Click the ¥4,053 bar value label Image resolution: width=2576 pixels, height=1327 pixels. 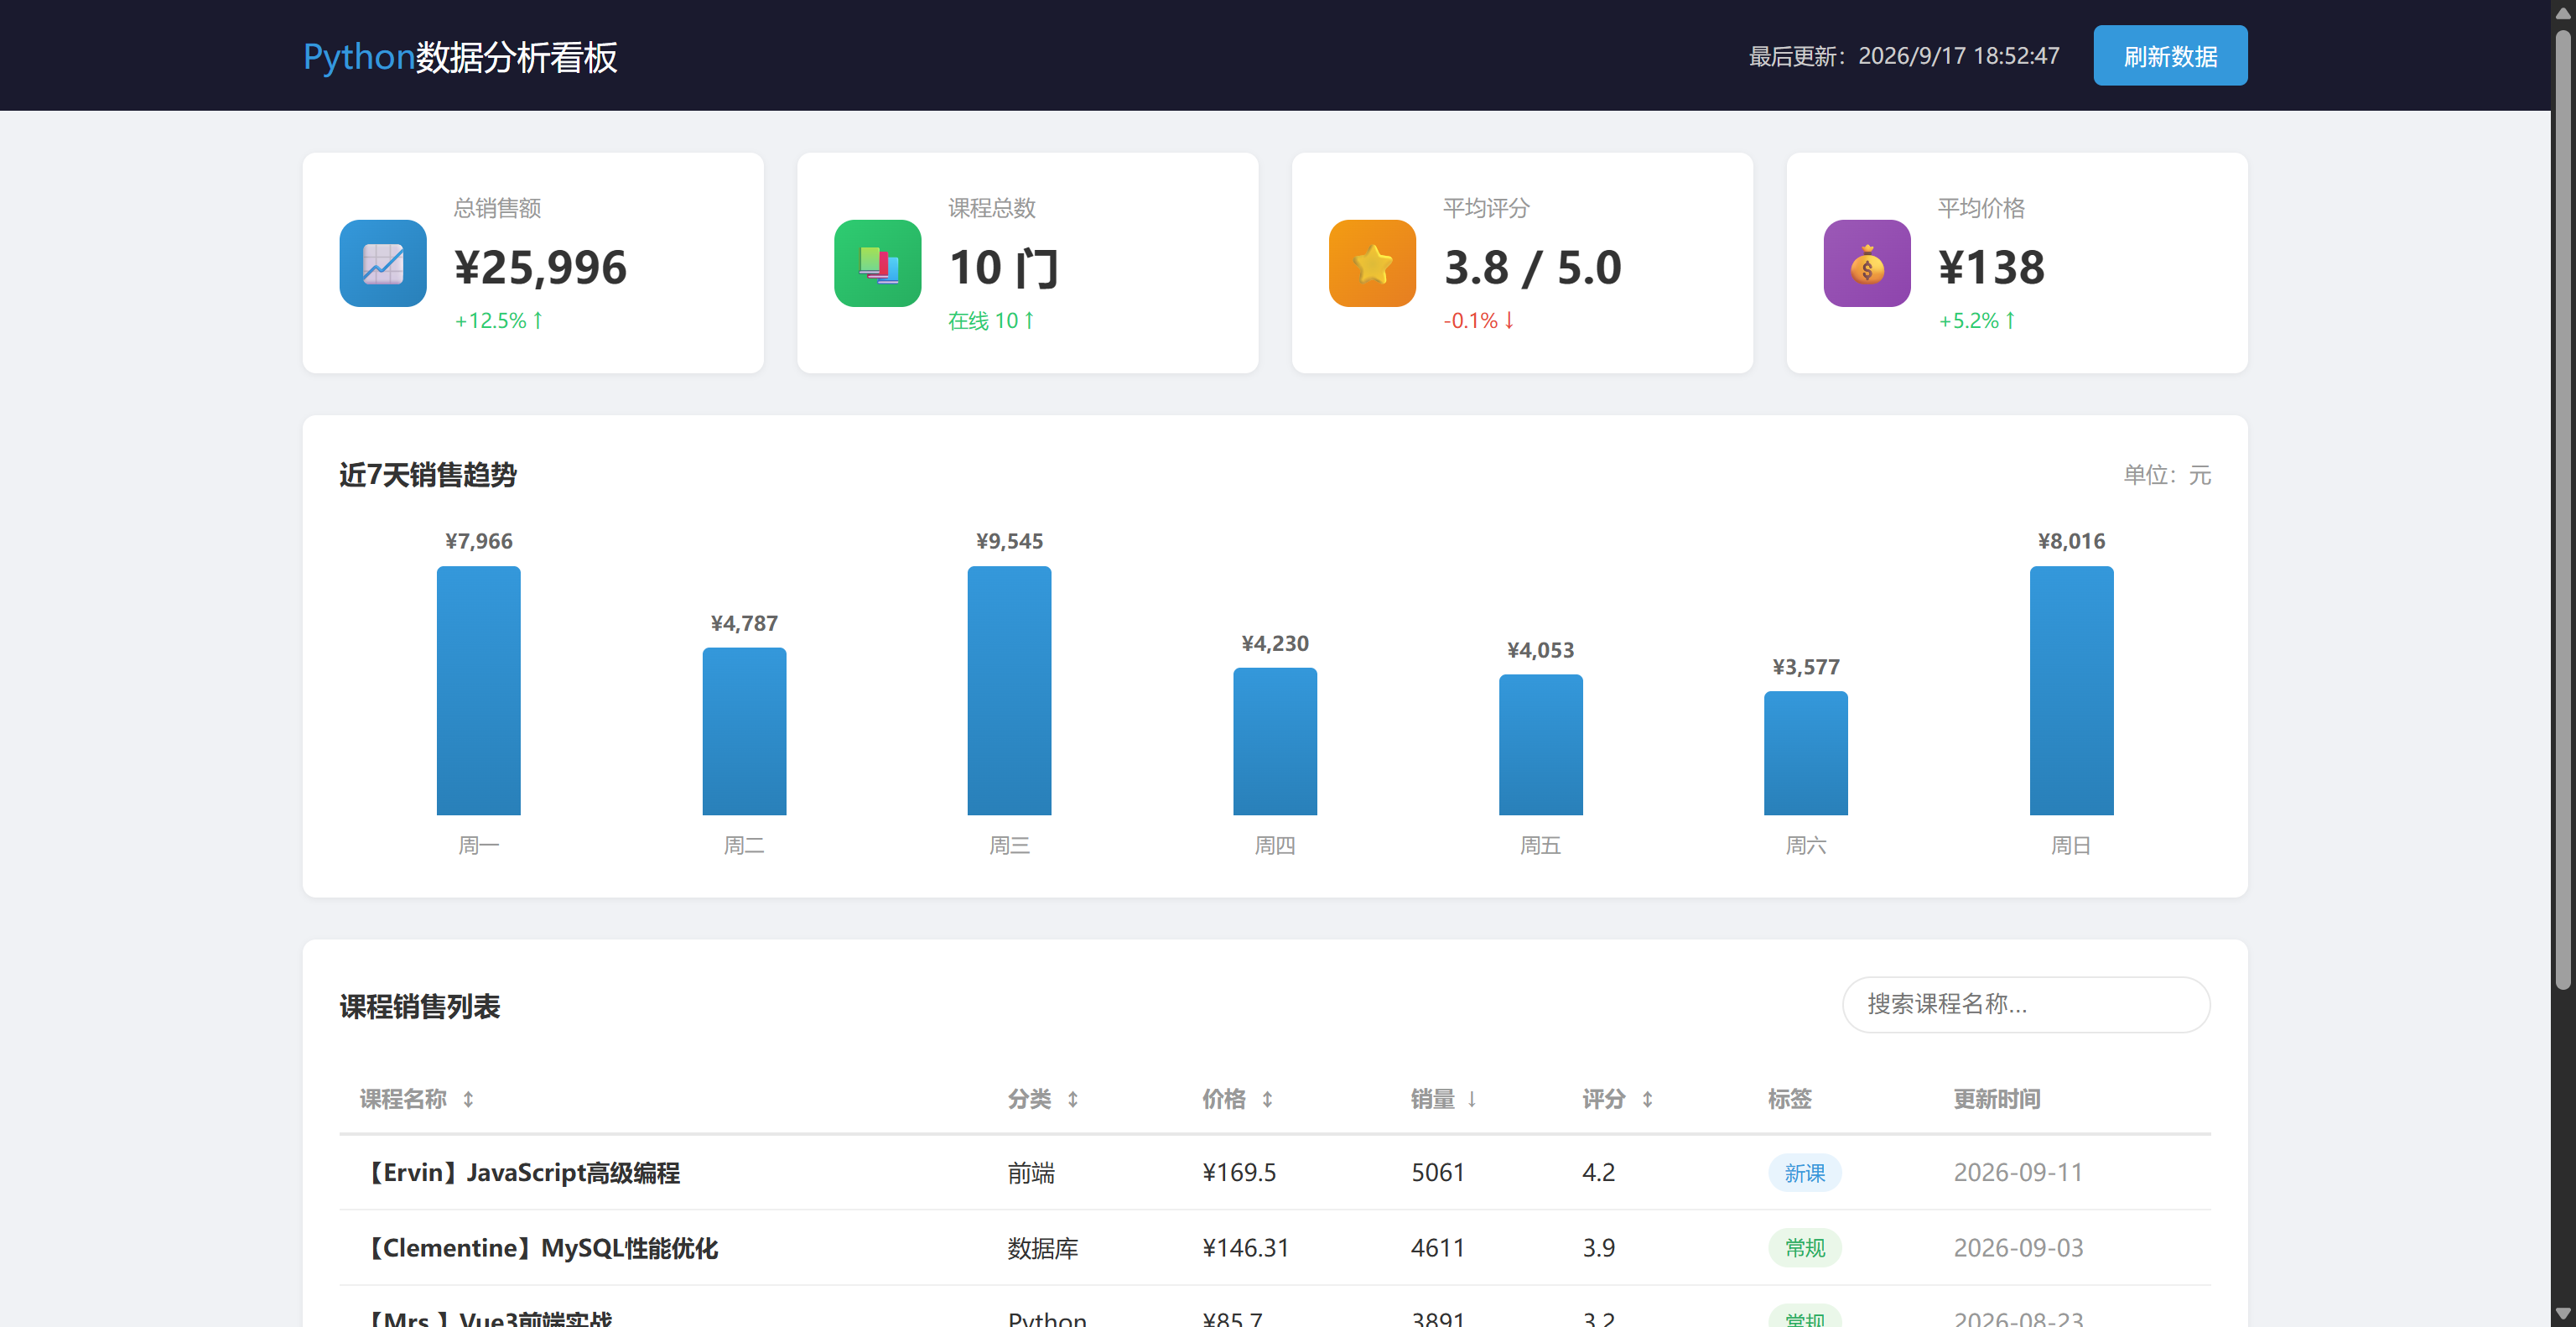click(1541, 650)
